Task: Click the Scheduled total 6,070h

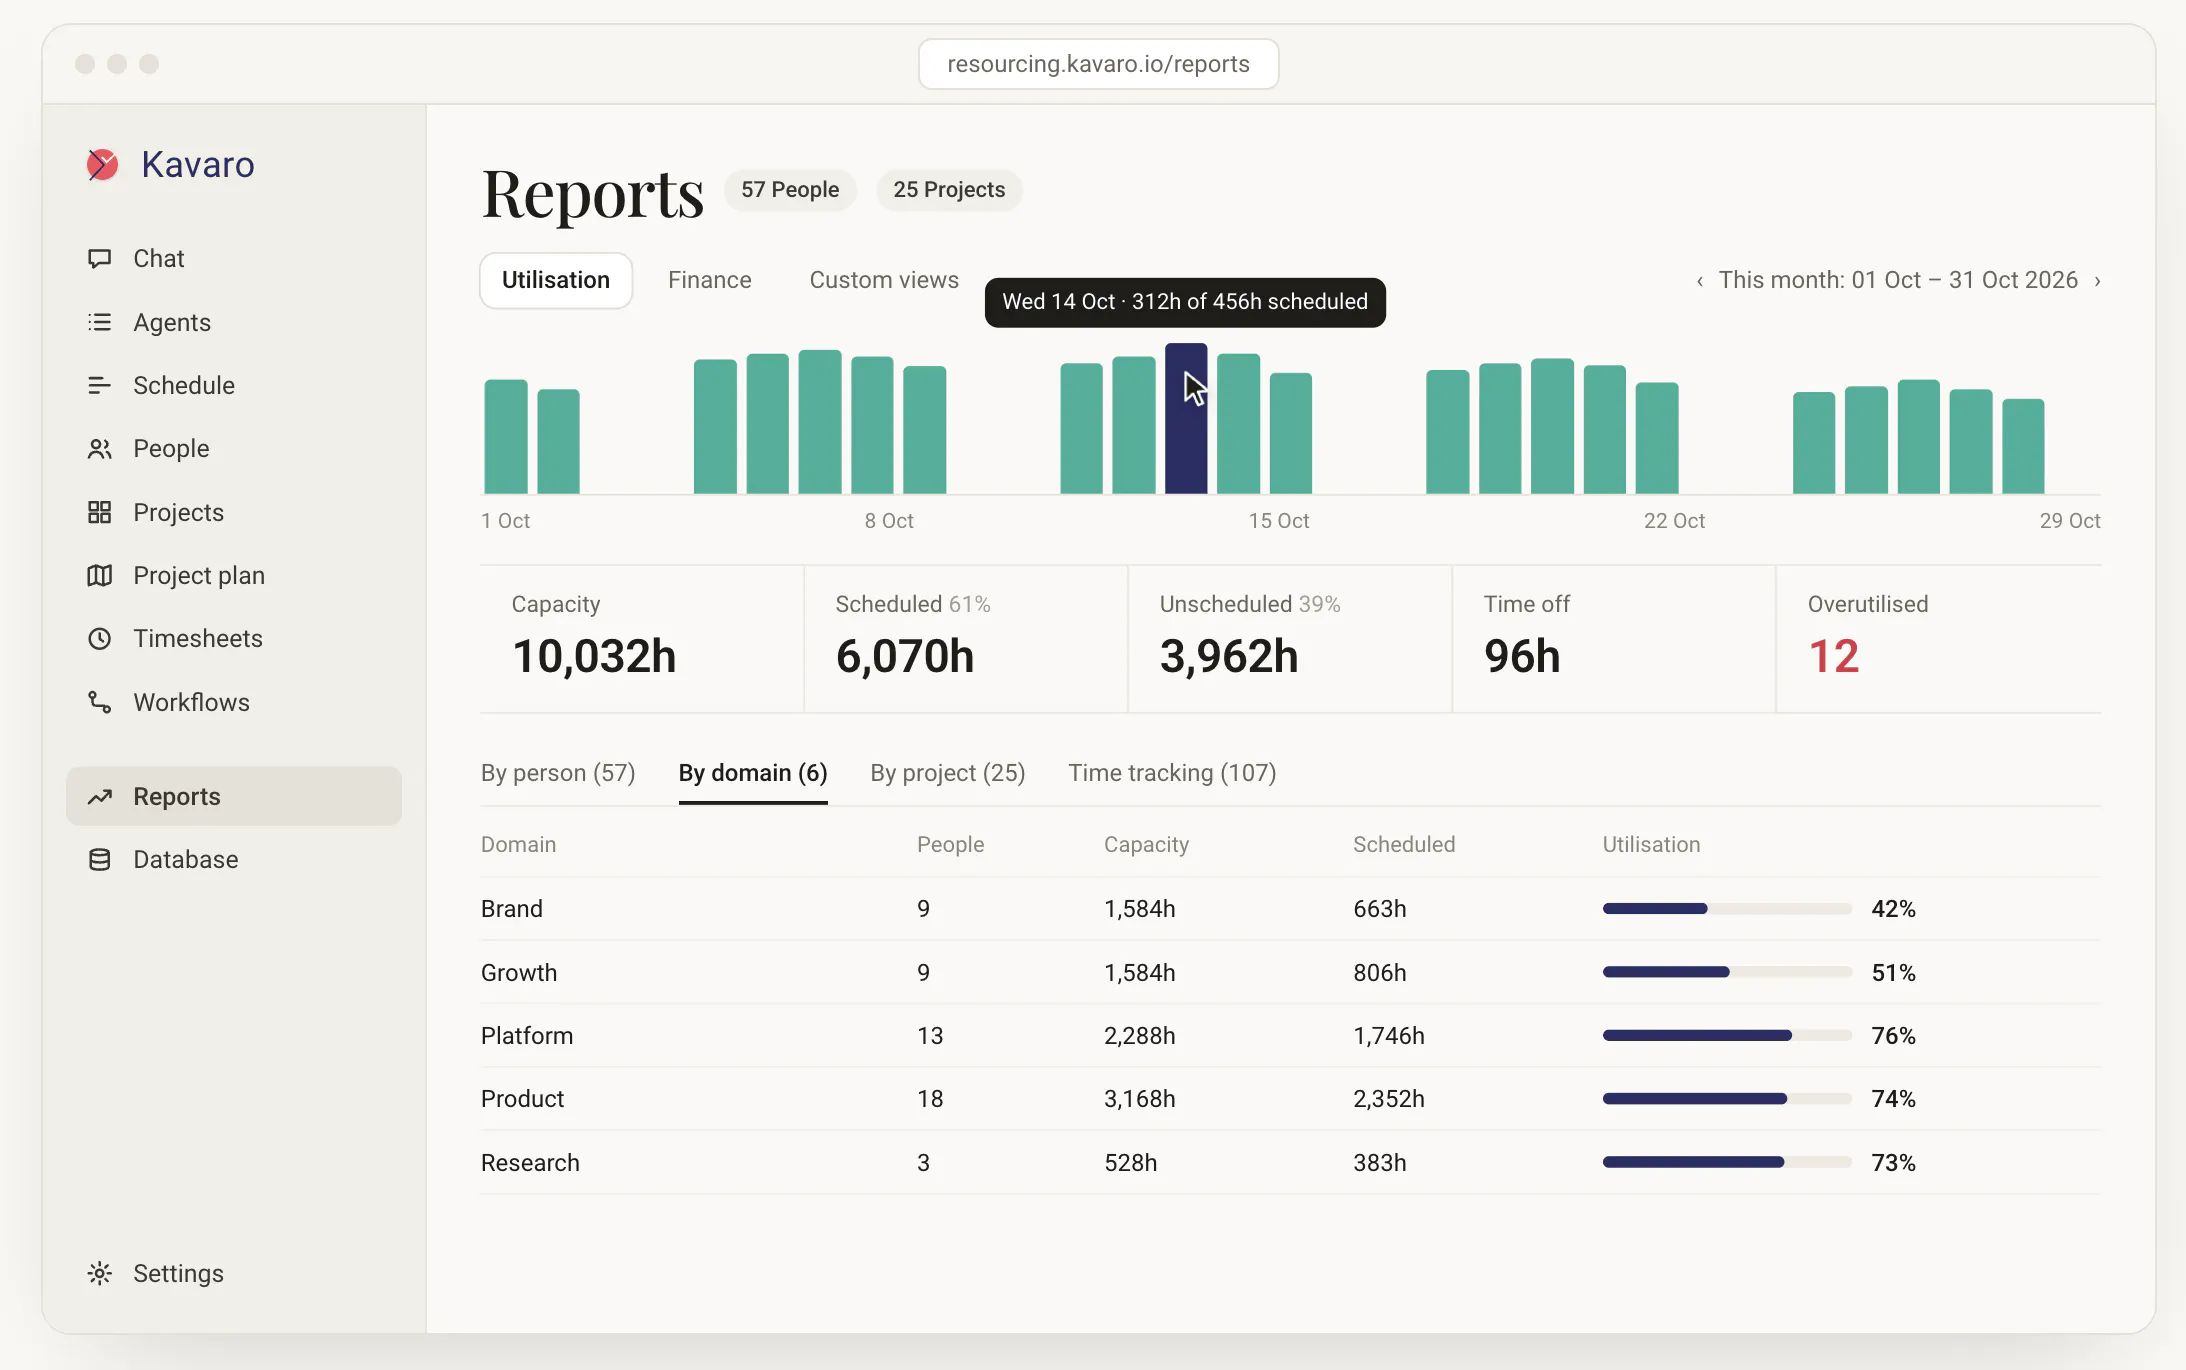Action: click(x=905, y=657)
